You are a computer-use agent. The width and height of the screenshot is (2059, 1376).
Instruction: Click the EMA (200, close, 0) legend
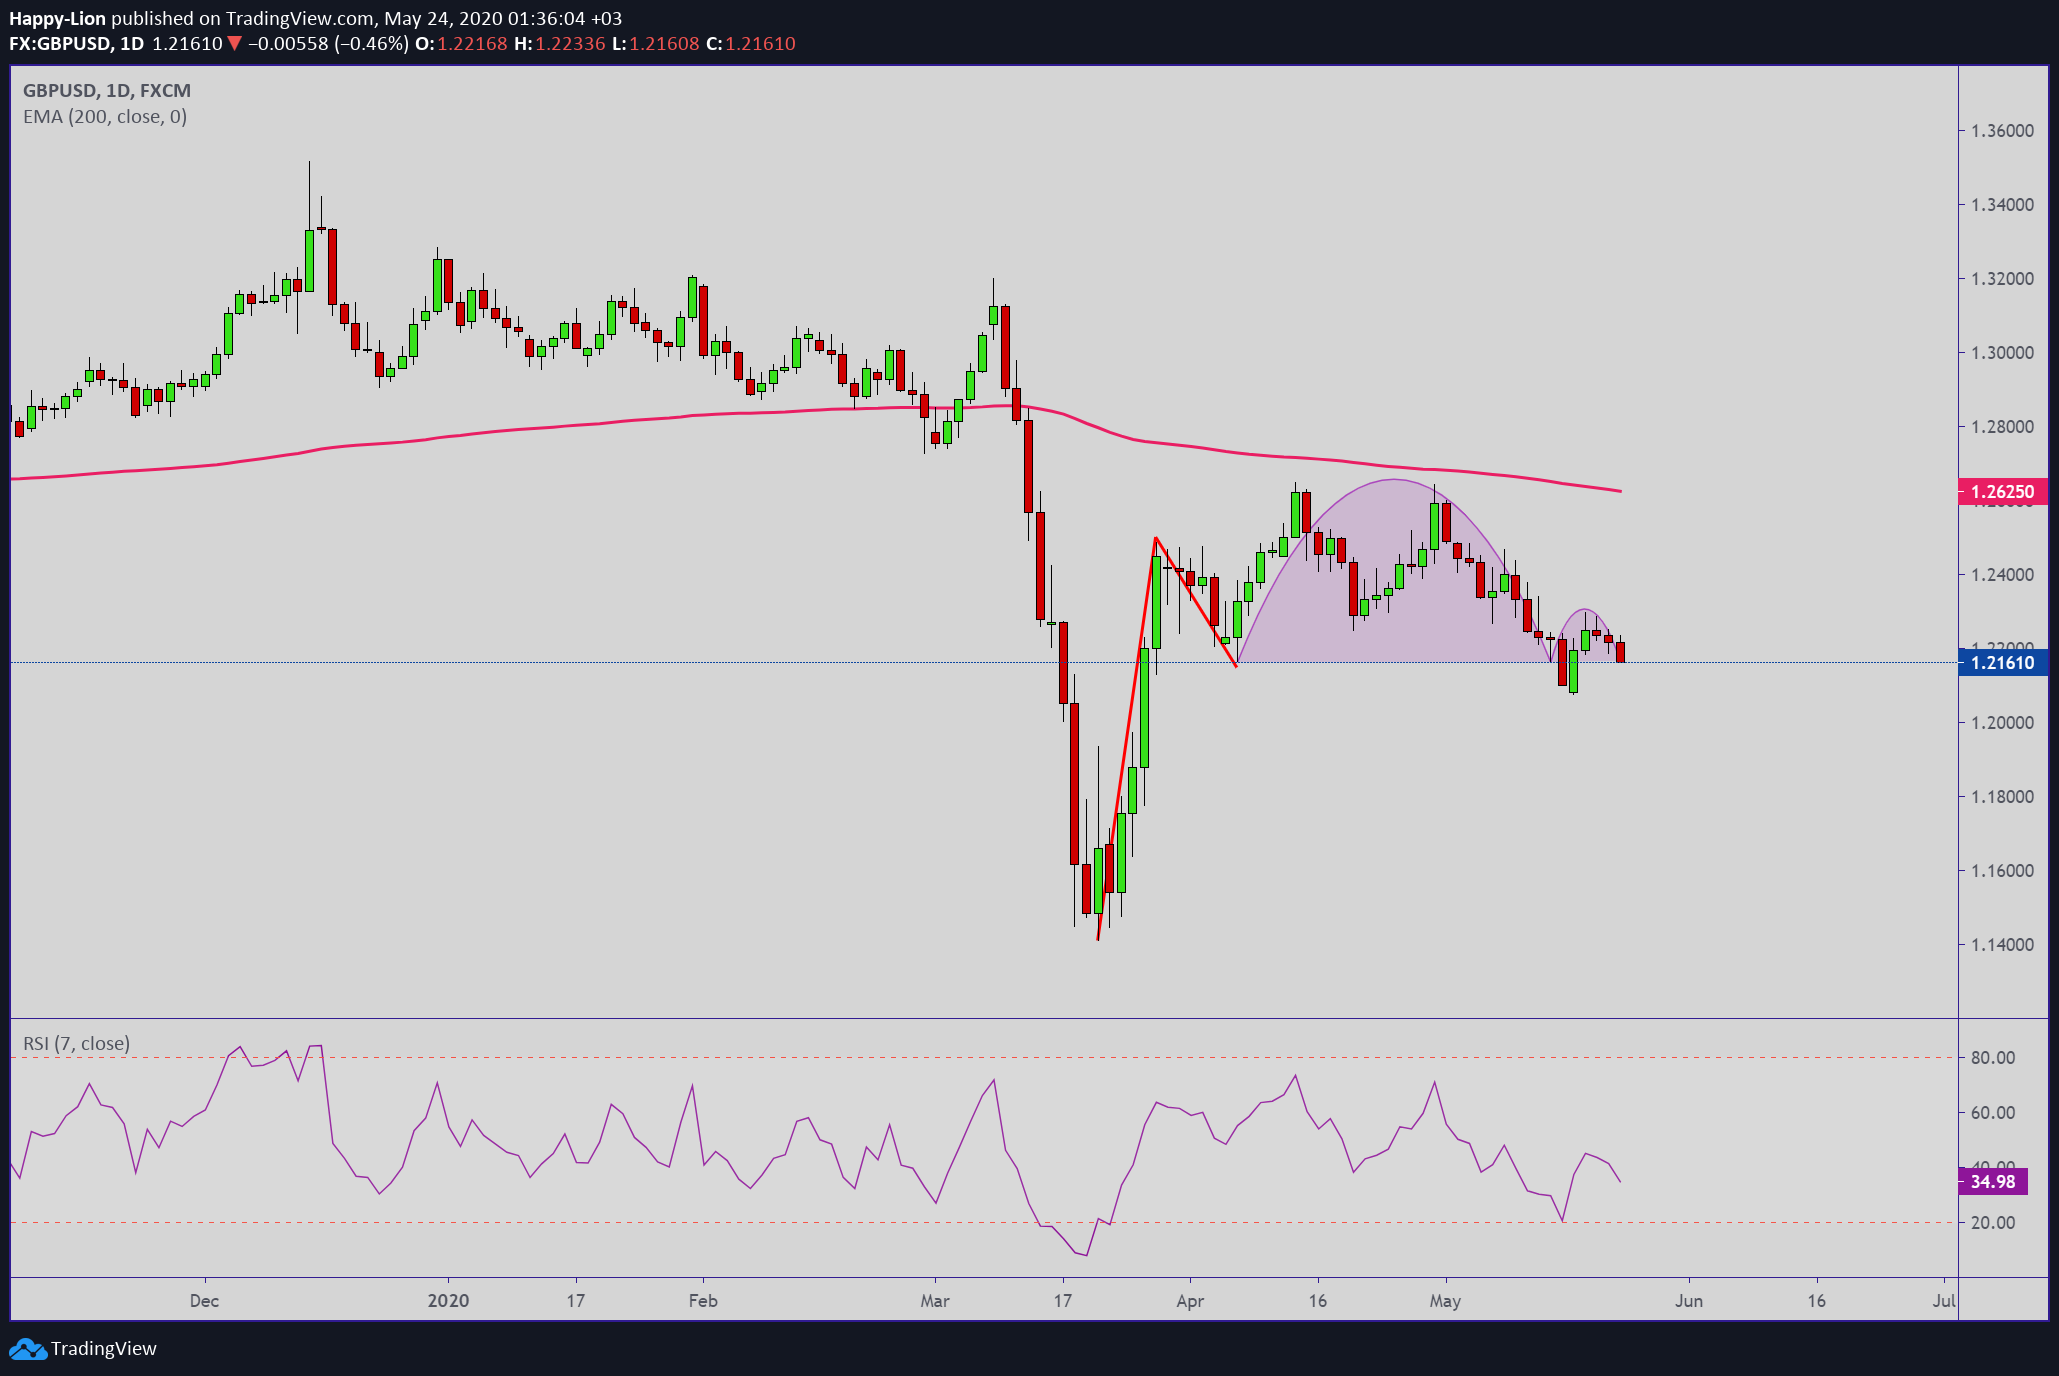(105, 117)
